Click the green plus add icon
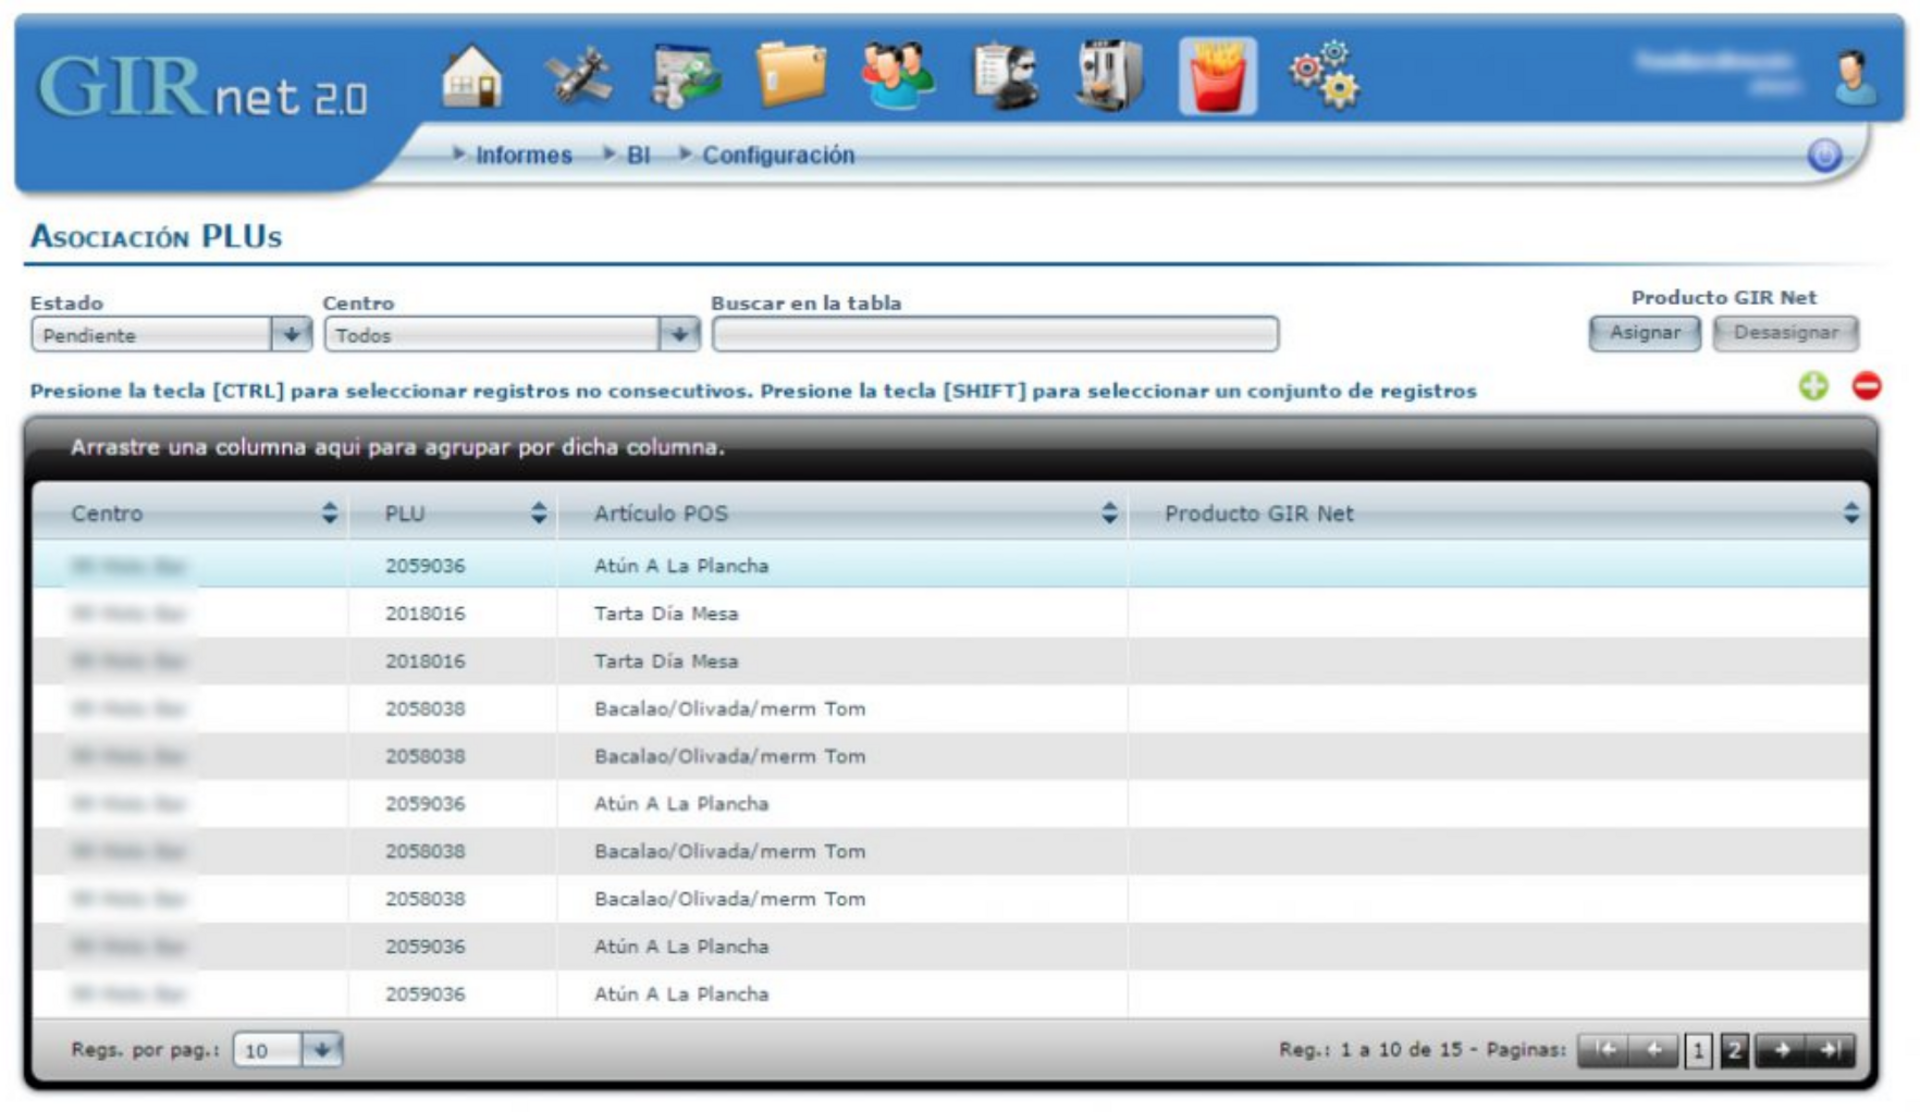 pos(1813,386)
